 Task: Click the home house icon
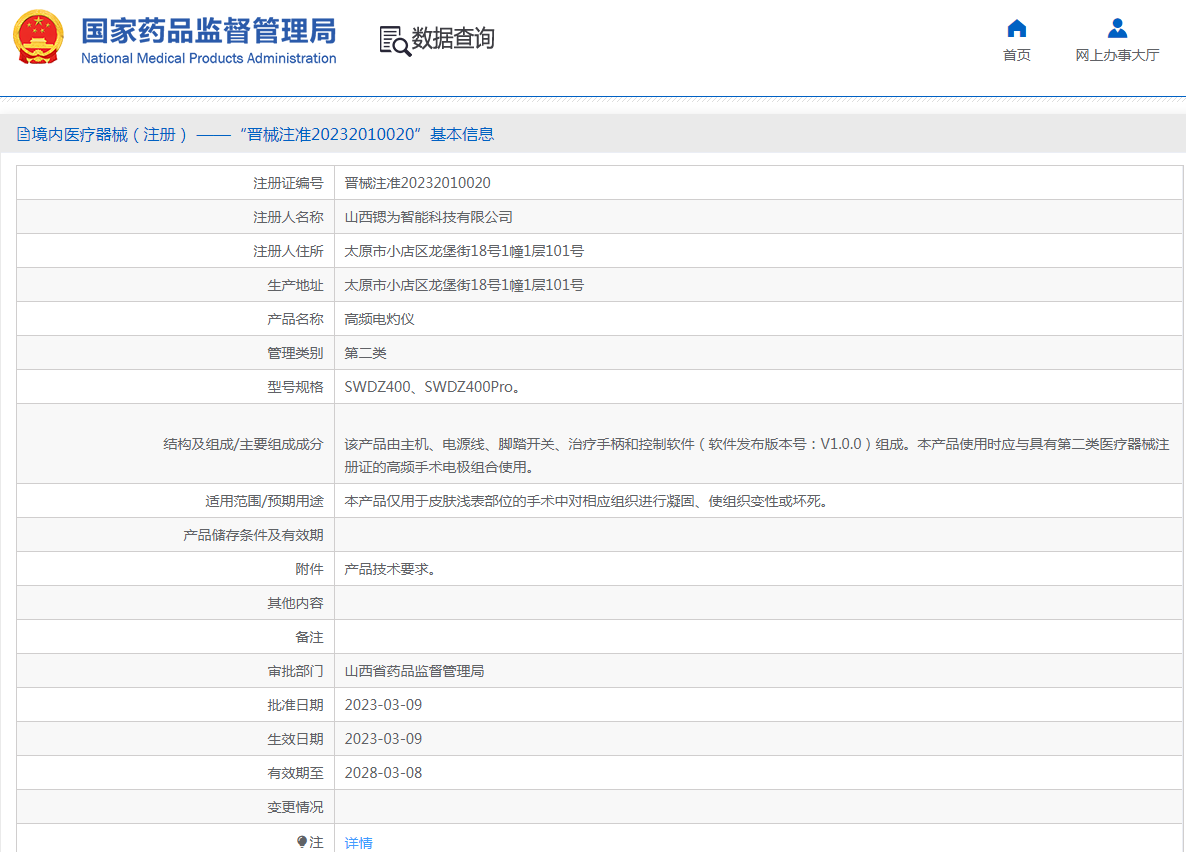click(x=1016, y=28)
